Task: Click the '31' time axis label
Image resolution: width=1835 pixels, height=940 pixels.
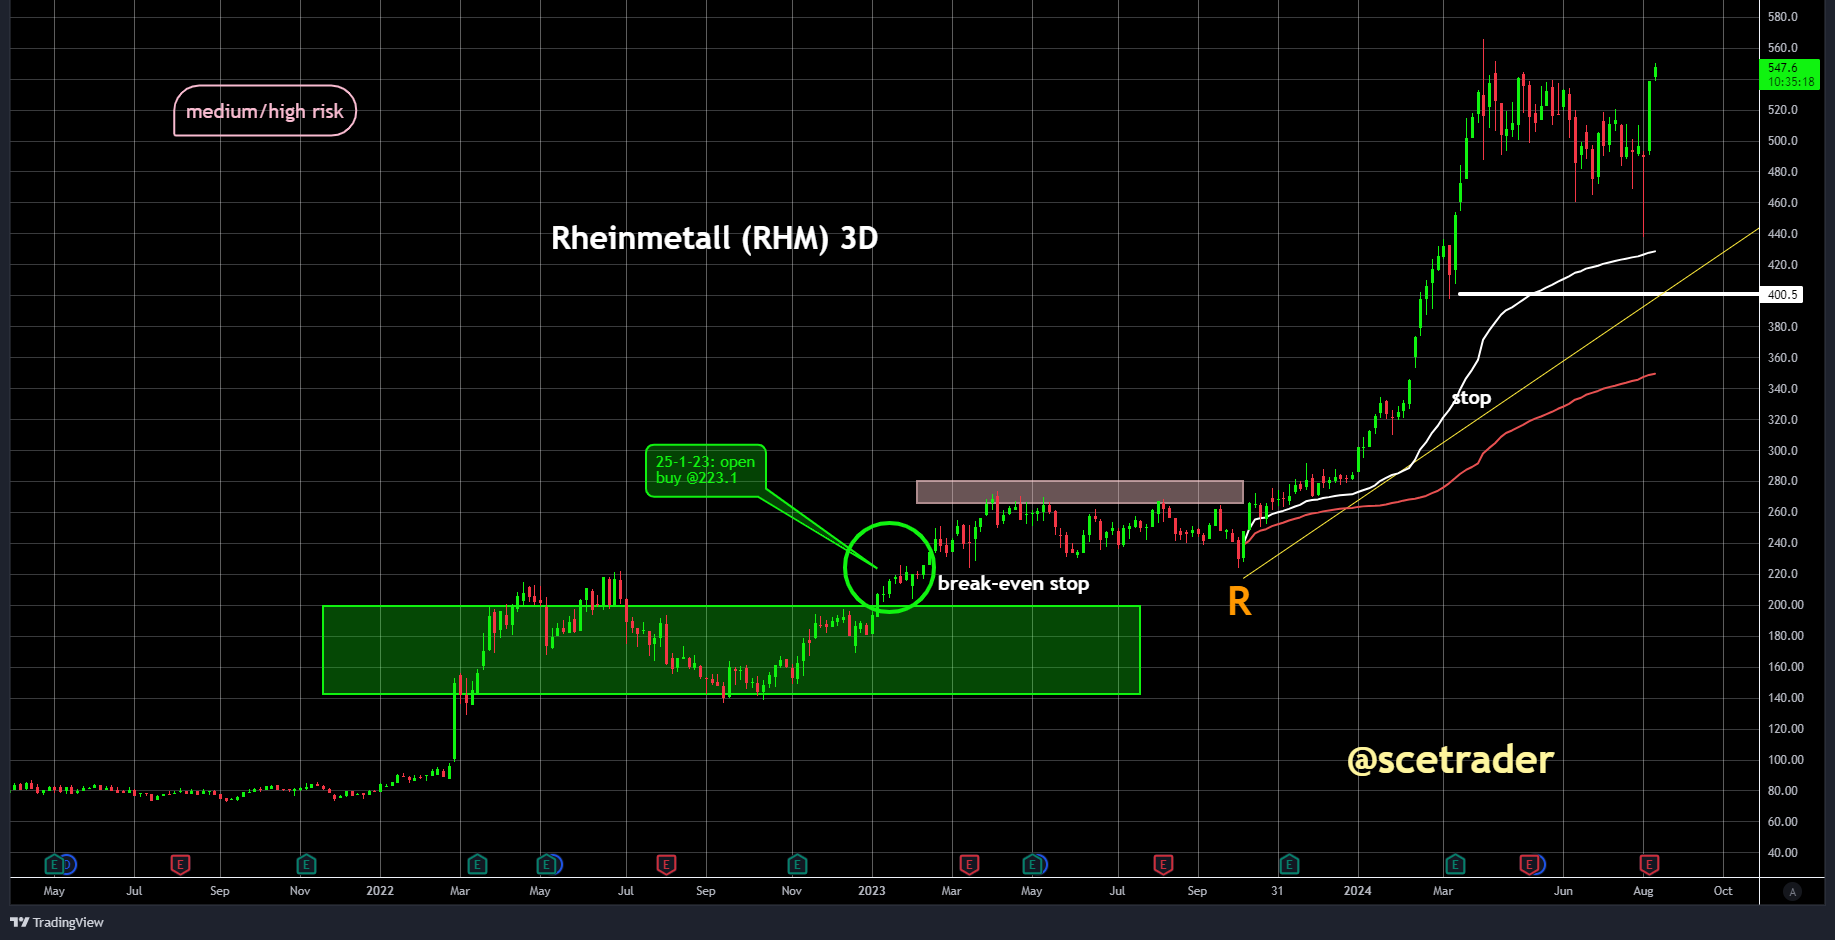Action: coord(1277,891)
